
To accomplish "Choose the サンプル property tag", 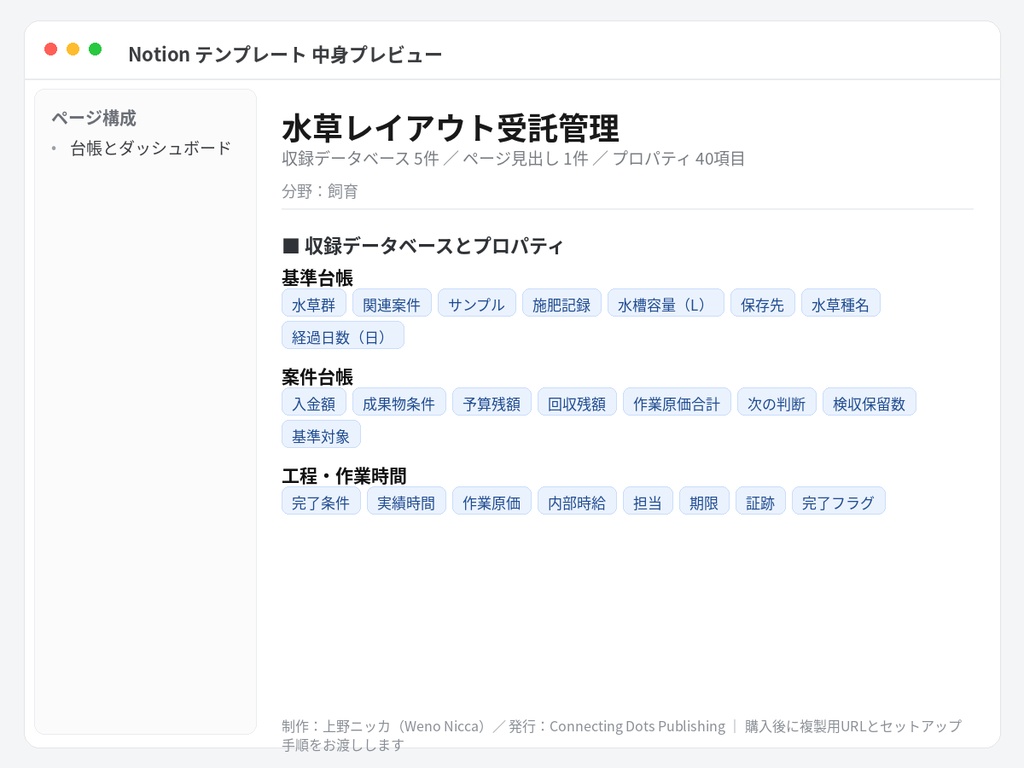I will (477, 304).
